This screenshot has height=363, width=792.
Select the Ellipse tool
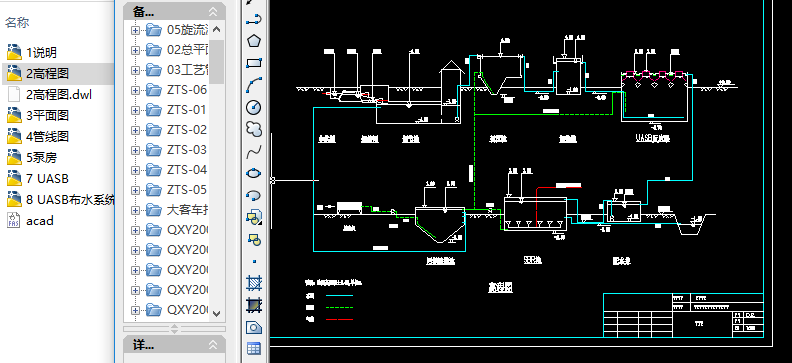pyautogui.click(x=254, y=173)
